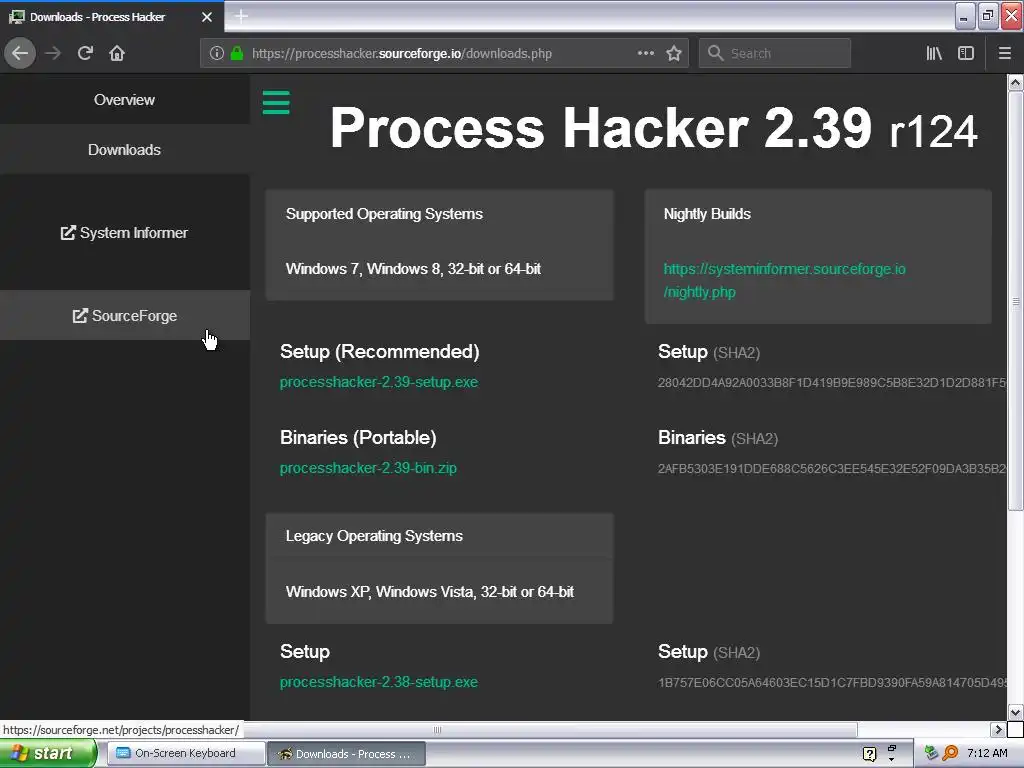1024x768 pixels.
Task: Click the horizontal scrollbar right arrow
Action: pos(997,729)
